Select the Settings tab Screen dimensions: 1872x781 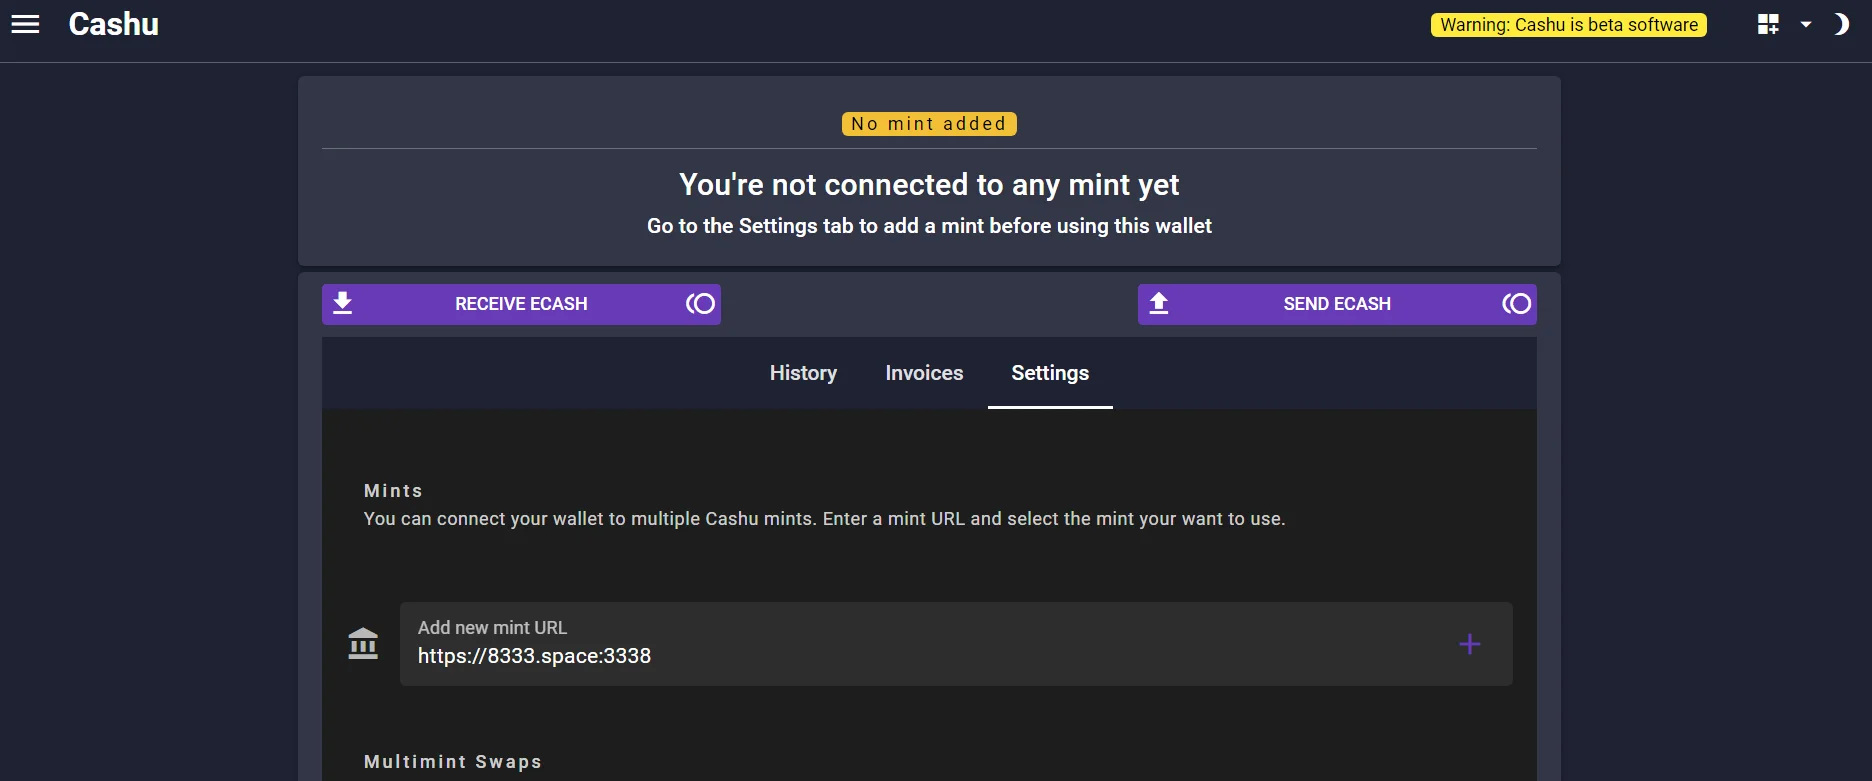click(1050, 373)
